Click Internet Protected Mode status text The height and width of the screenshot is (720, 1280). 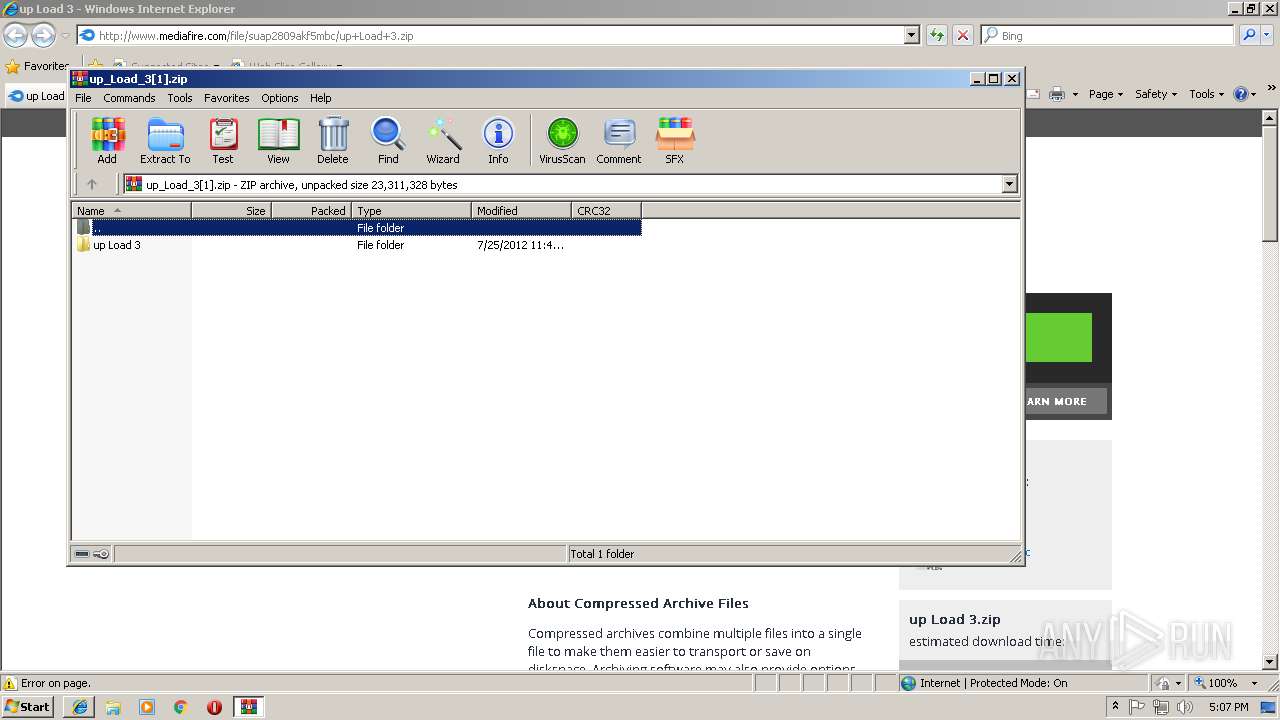[x=993, y=683]
